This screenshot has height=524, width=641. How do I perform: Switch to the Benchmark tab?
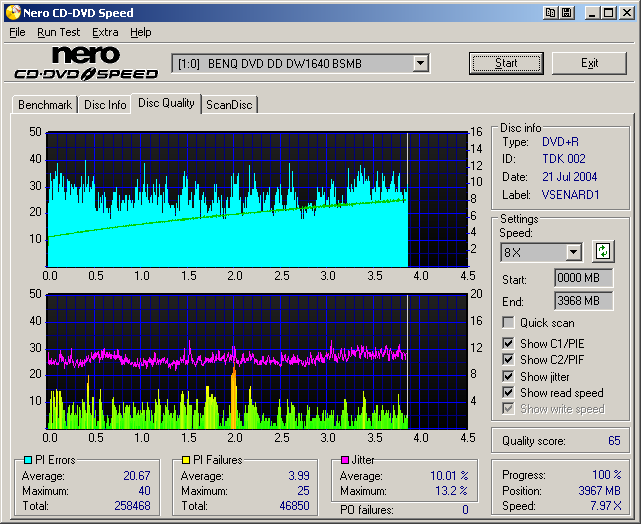click(45, 105)
